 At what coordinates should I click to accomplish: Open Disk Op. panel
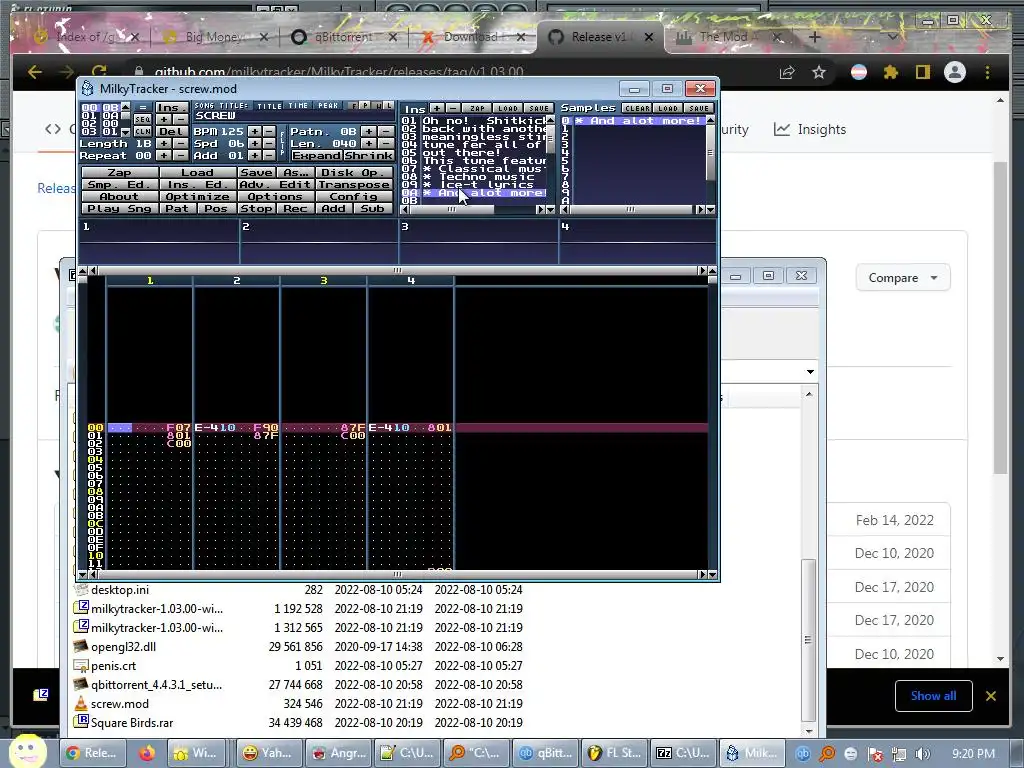(353, 172)
